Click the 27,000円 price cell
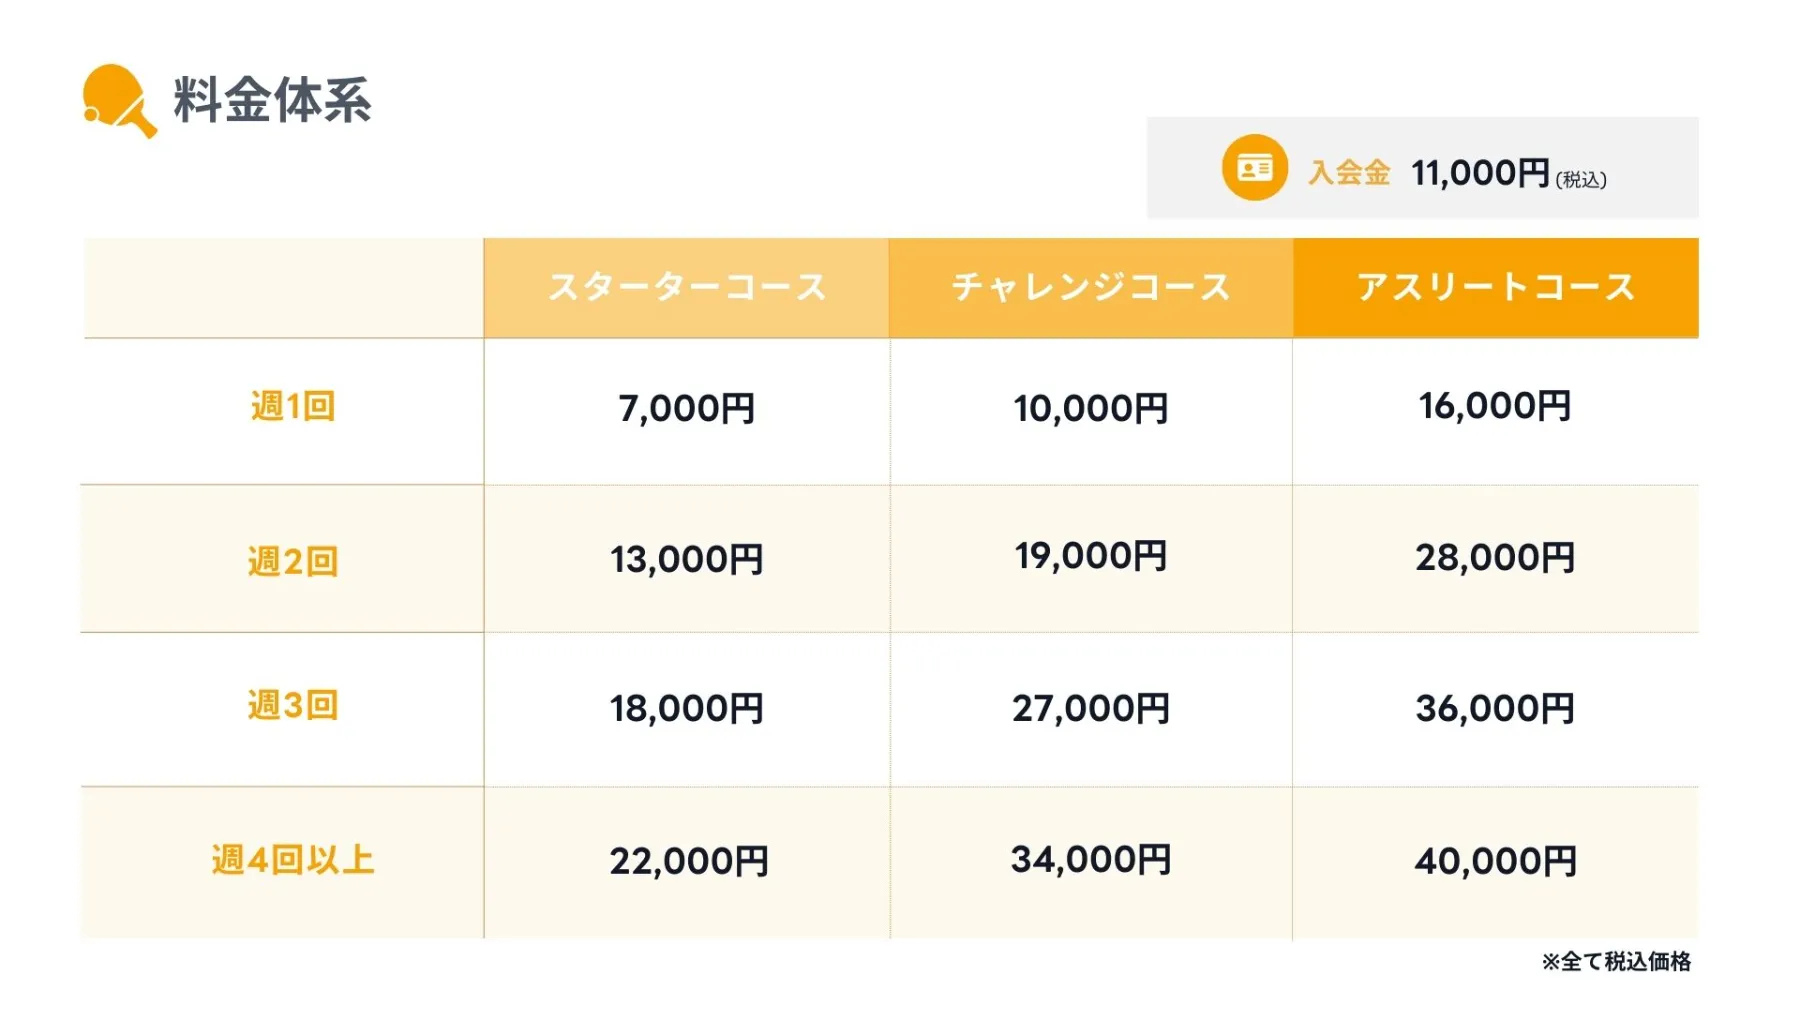This screenshot has height=1012, width=1800. (x=1091, y=709)
